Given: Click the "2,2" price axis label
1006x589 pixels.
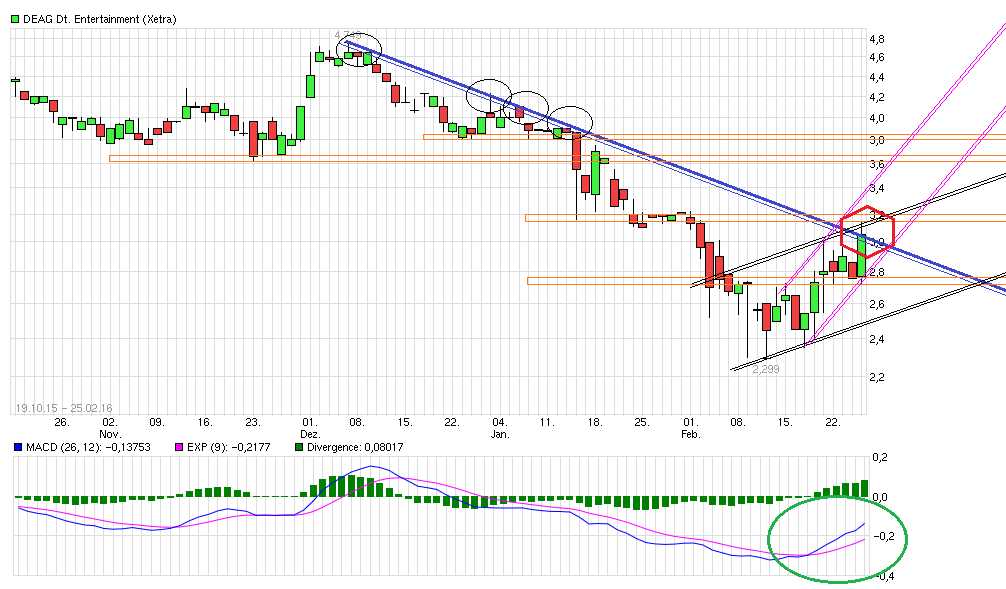Looking at the screenshot, I should (x=877, y=377).
